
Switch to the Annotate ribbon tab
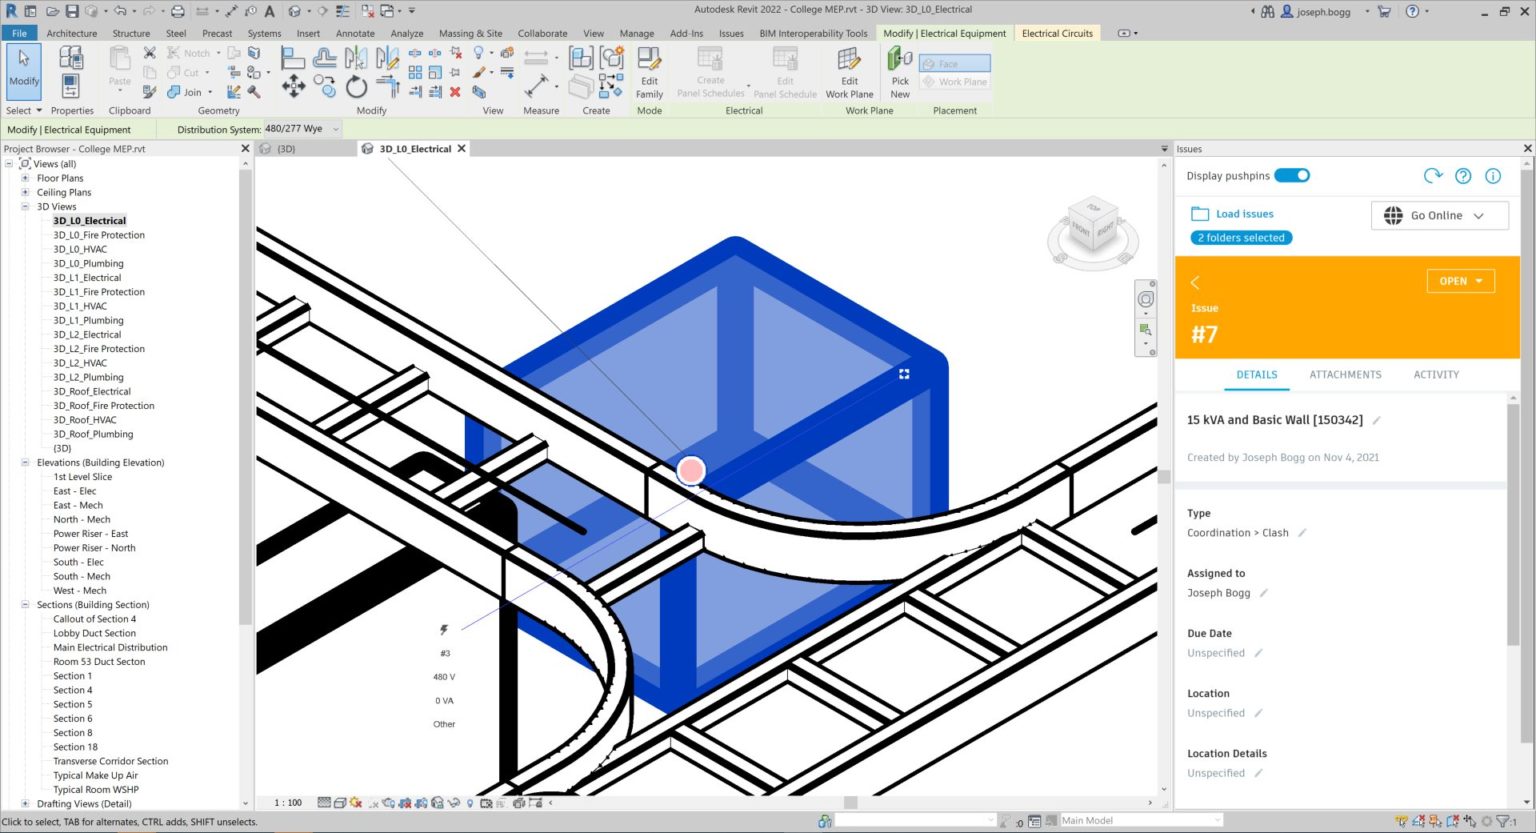coord(355,33)
